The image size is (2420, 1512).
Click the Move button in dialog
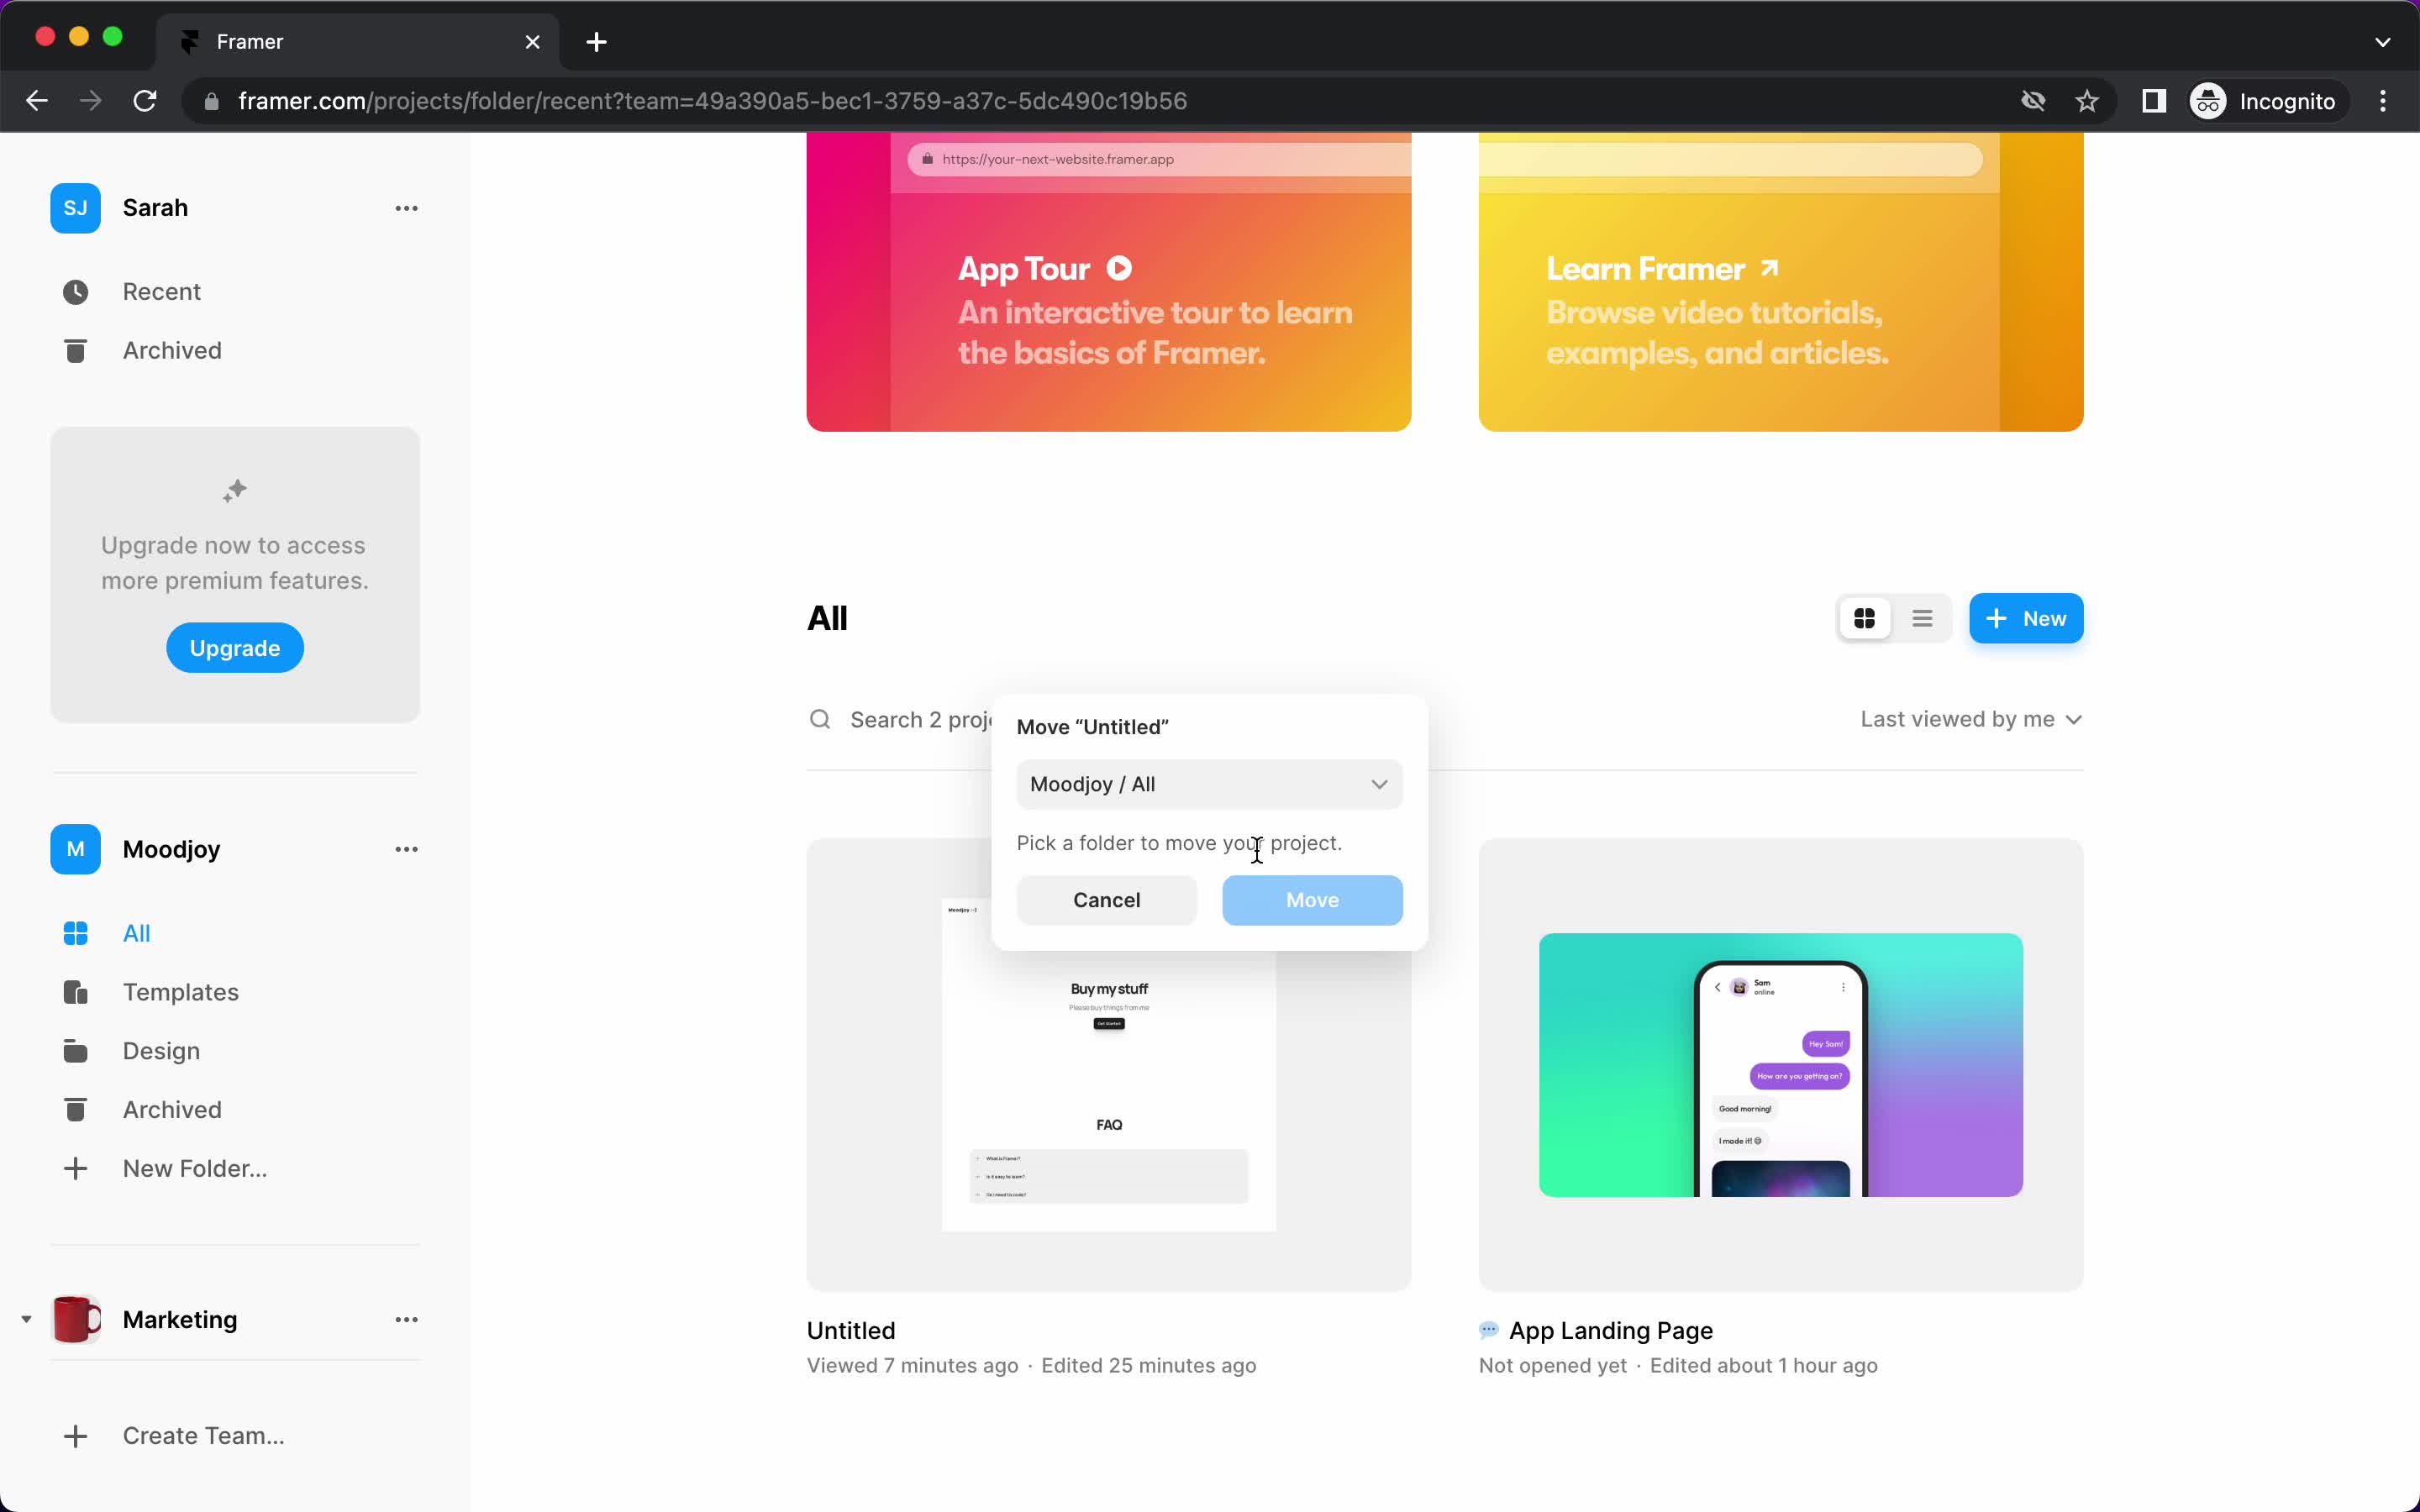(1312, 899)
